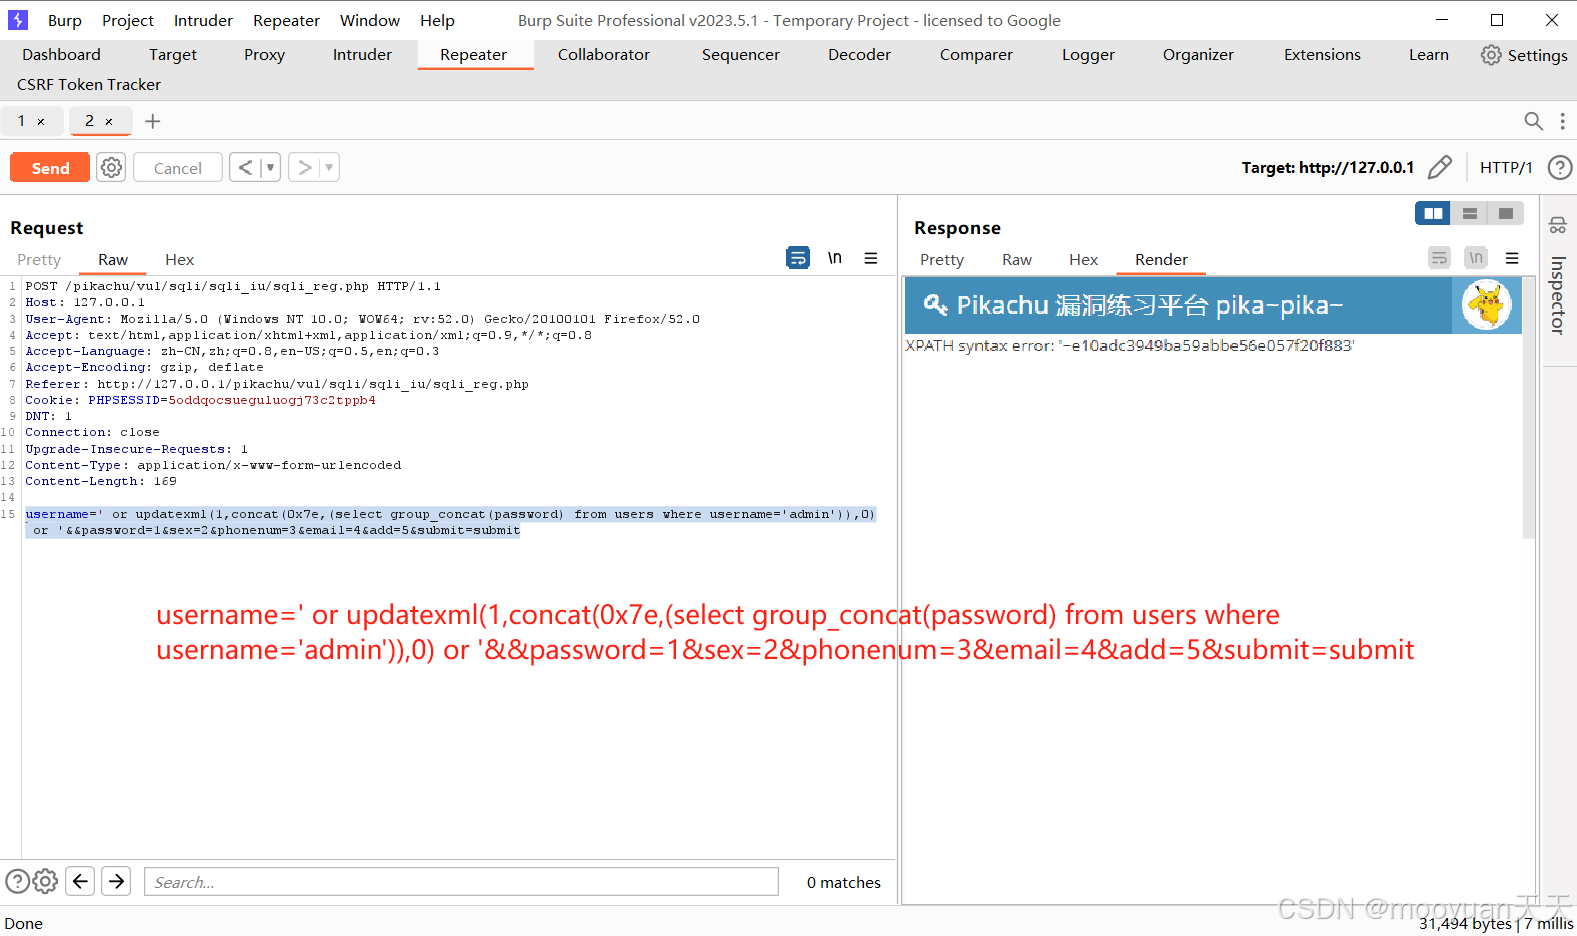Open the Decoder tab
1577x936 pixels.
point(859,55)
